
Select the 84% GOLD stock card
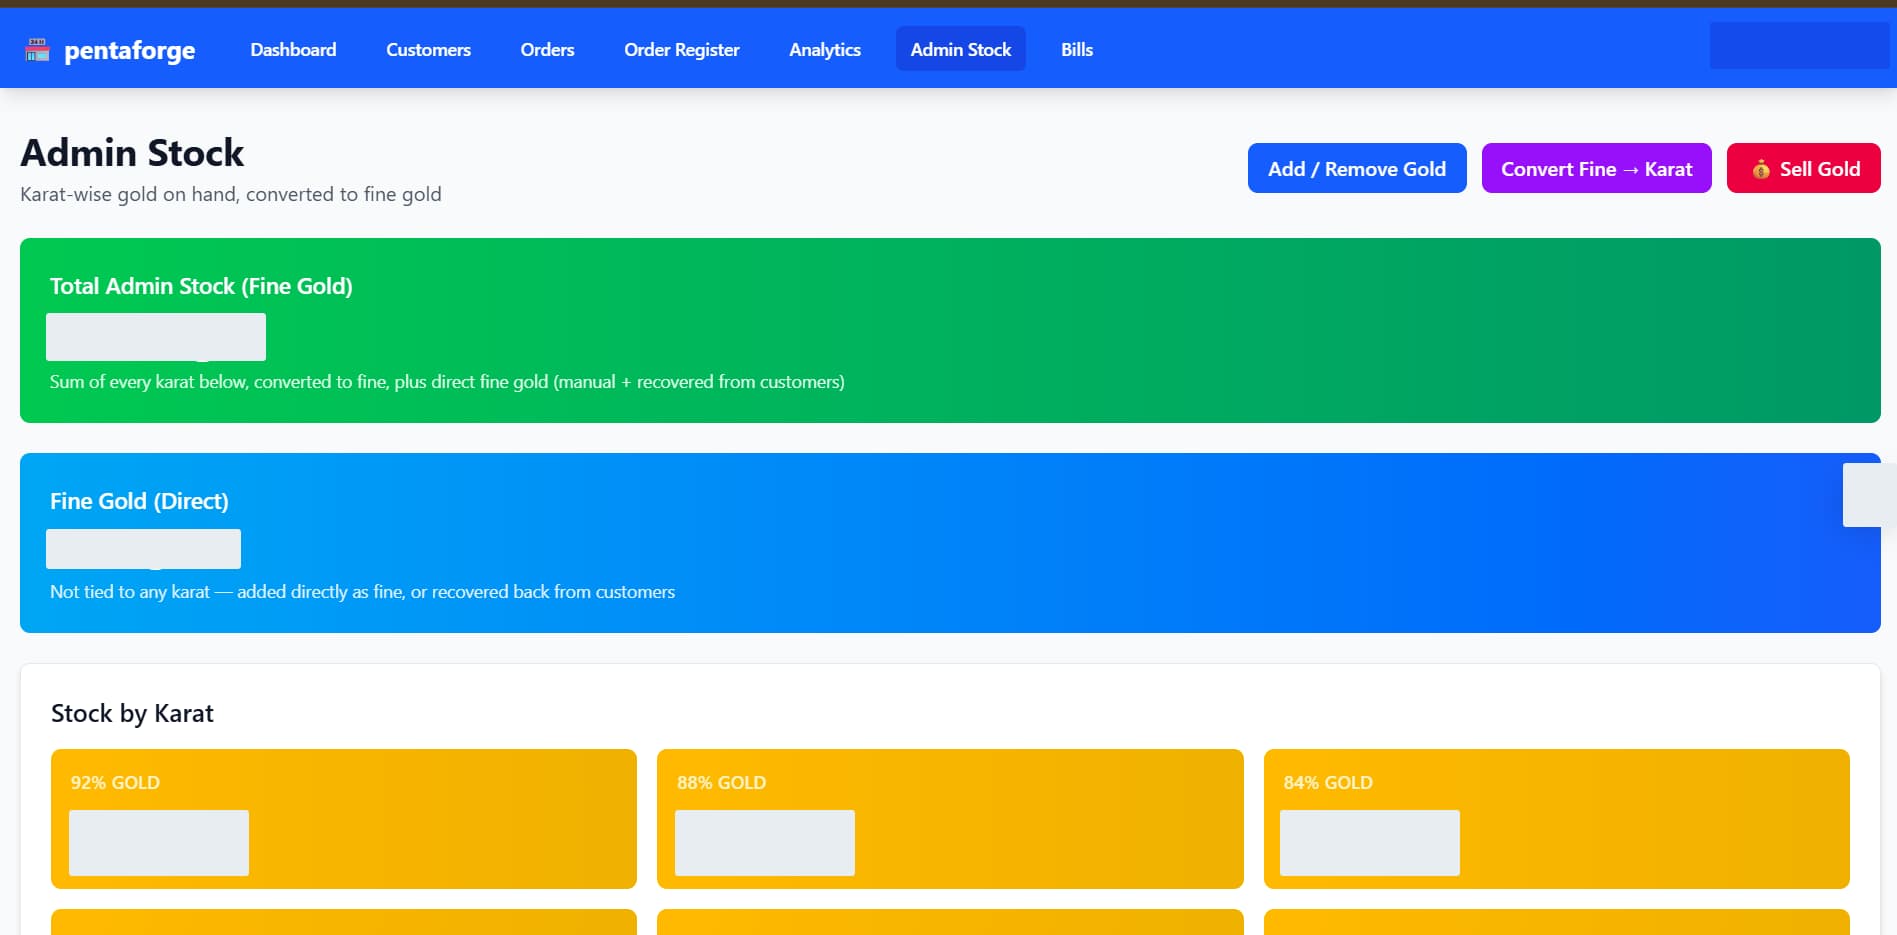[1557, 819]
